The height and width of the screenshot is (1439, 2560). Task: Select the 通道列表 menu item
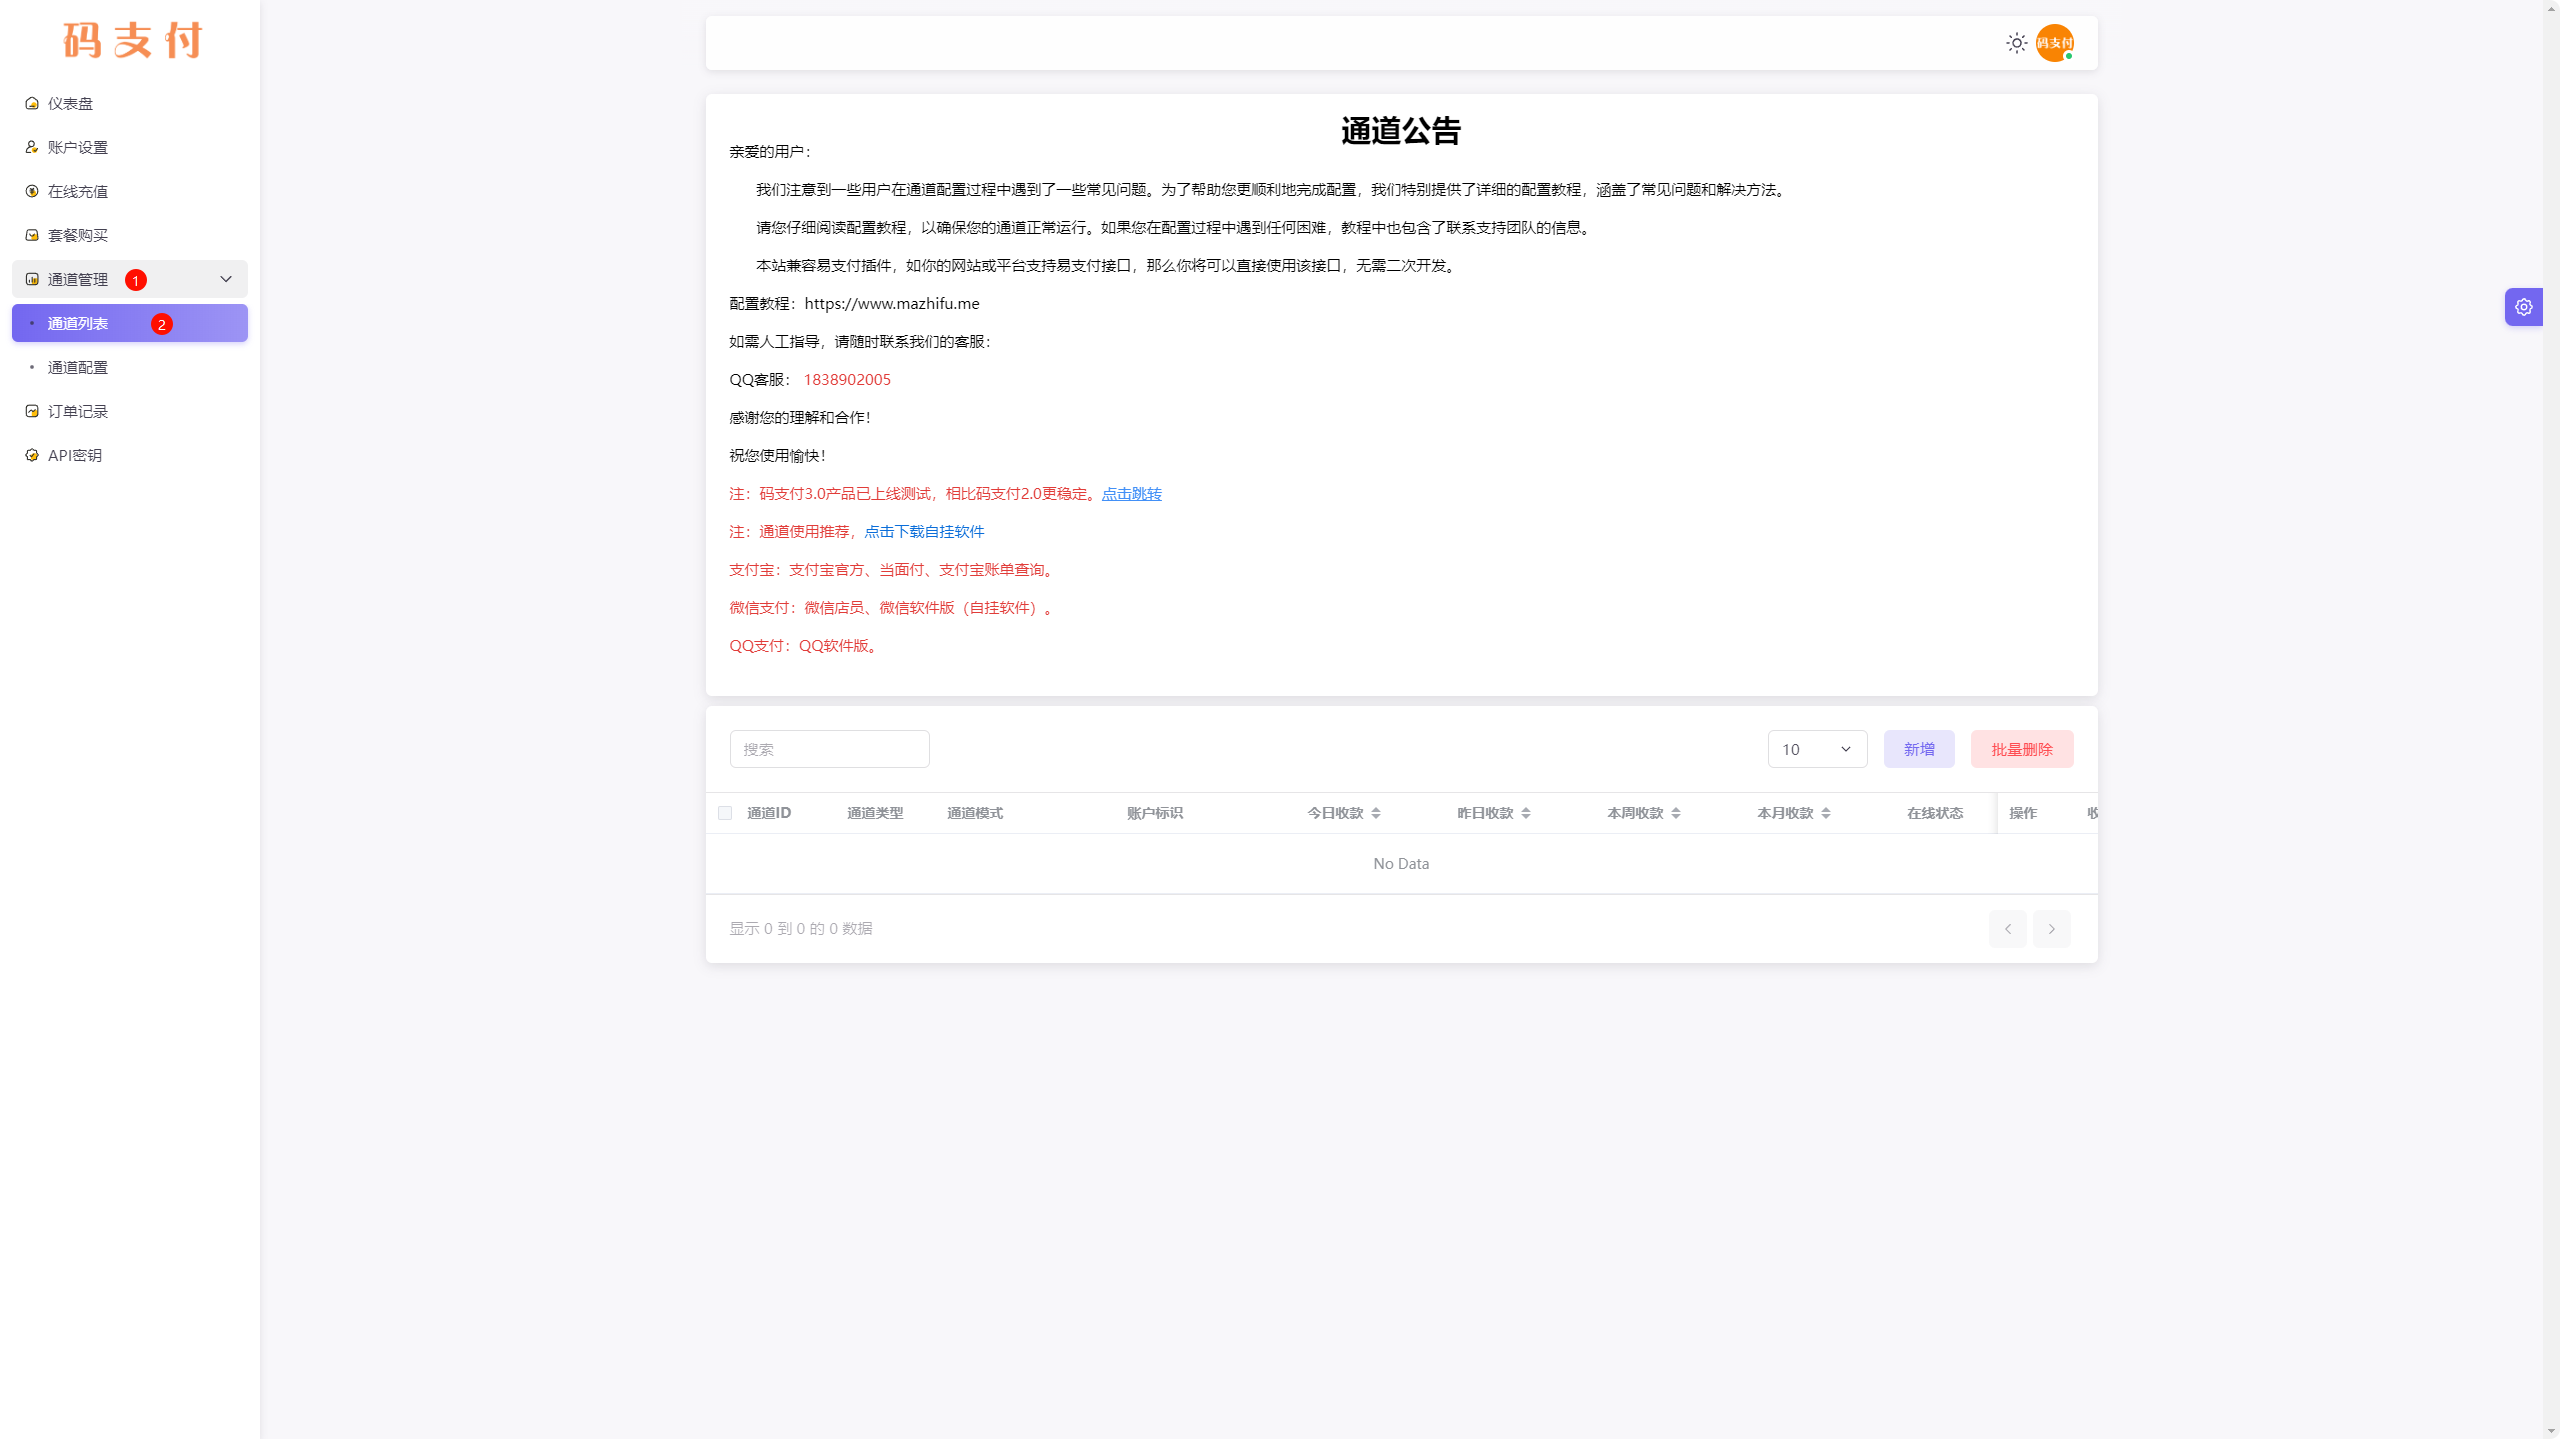(x=77, y=323)
